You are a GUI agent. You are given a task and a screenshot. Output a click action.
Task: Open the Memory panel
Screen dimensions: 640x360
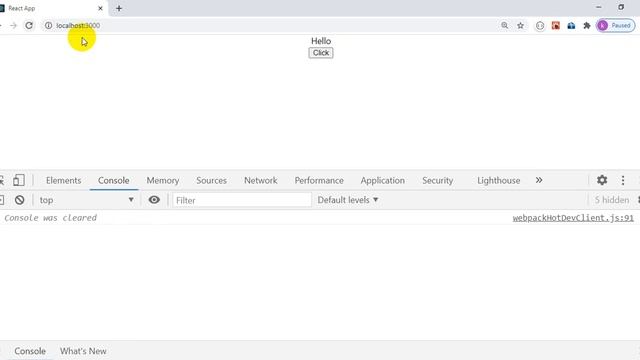click(163, 180)
